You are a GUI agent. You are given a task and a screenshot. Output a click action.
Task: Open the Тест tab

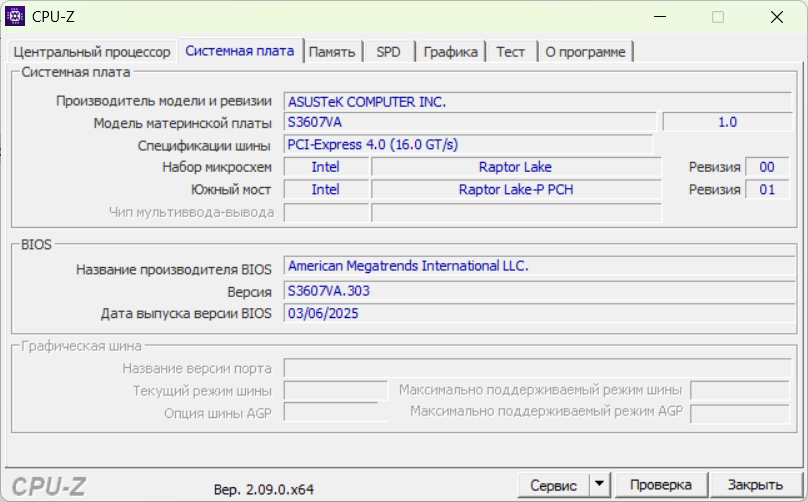(510, 52)
